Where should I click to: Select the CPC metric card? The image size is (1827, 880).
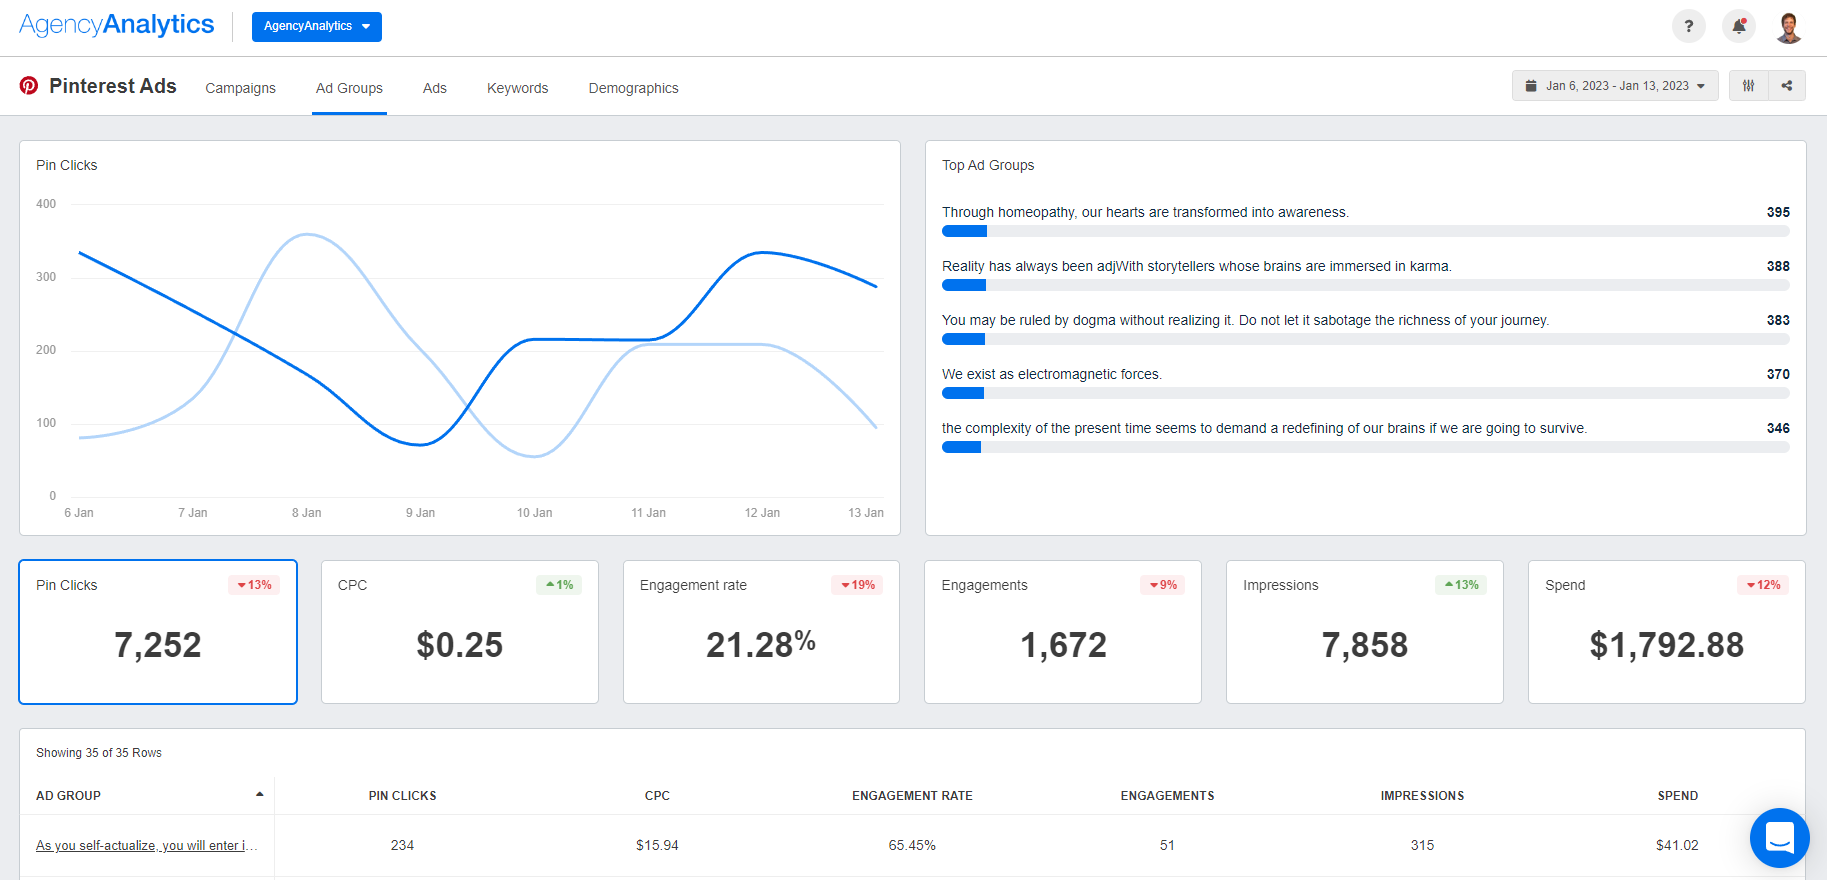click(x=460, y=632)
